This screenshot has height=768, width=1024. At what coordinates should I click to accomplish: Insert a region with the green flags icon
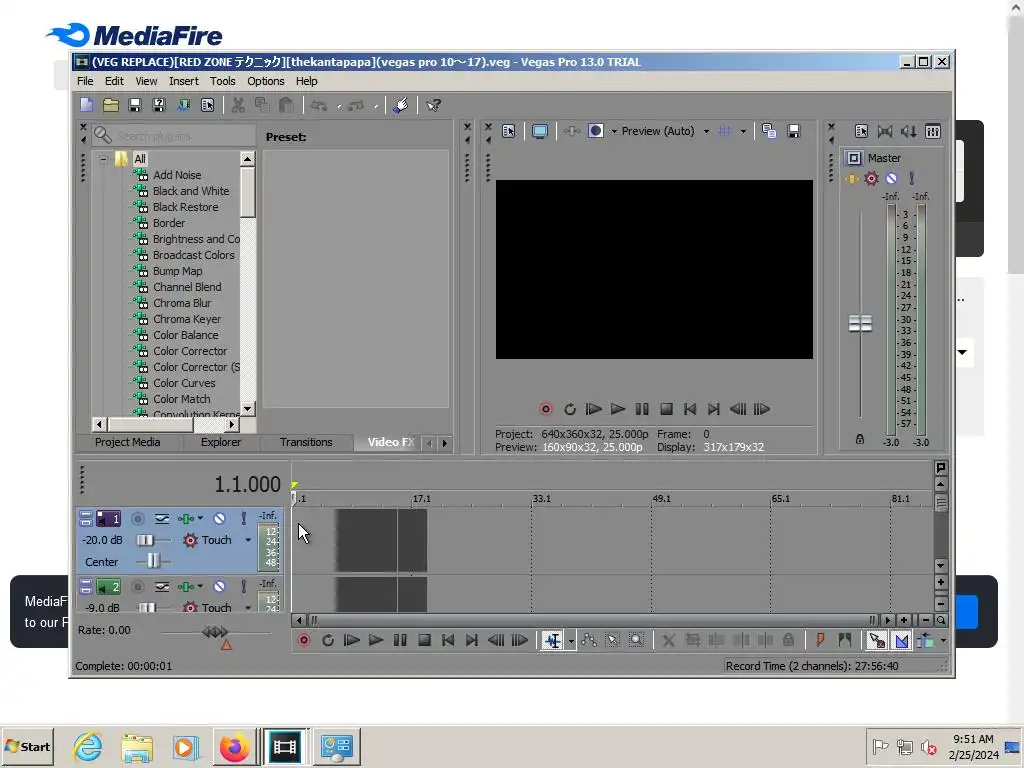[x=844, y=641]
